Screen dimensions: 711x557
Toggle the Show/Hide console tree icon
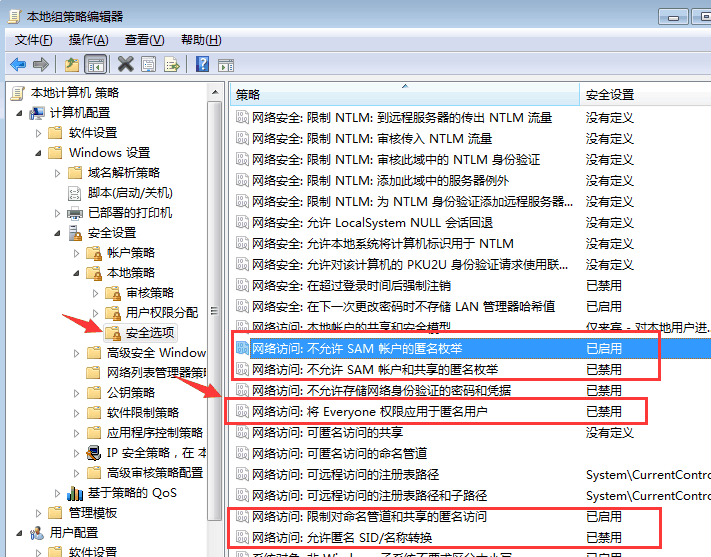tap(96, 64)
